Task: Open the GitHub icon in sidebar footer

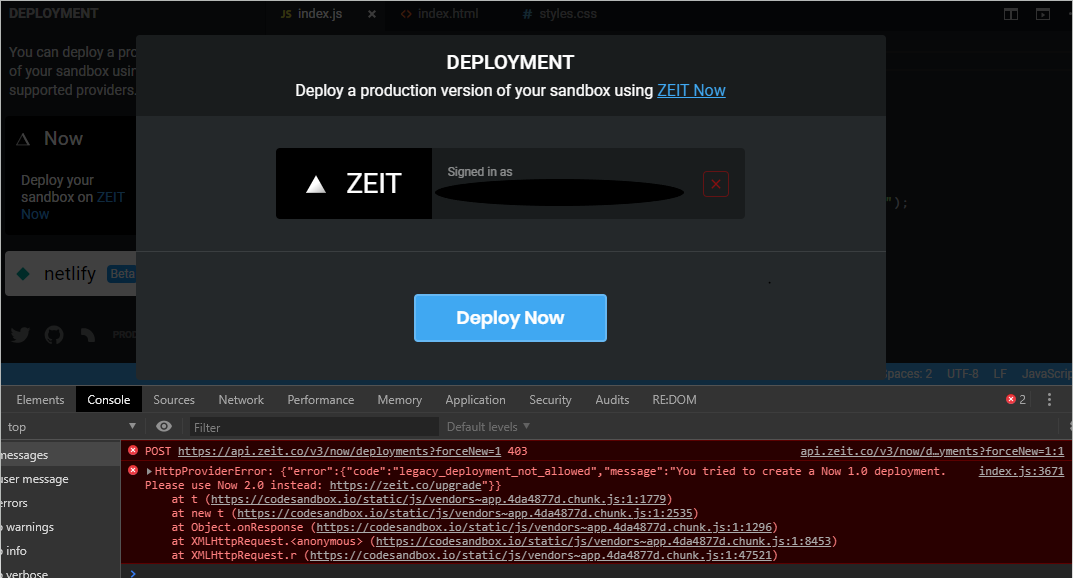Action: click(x=54, y=334)
